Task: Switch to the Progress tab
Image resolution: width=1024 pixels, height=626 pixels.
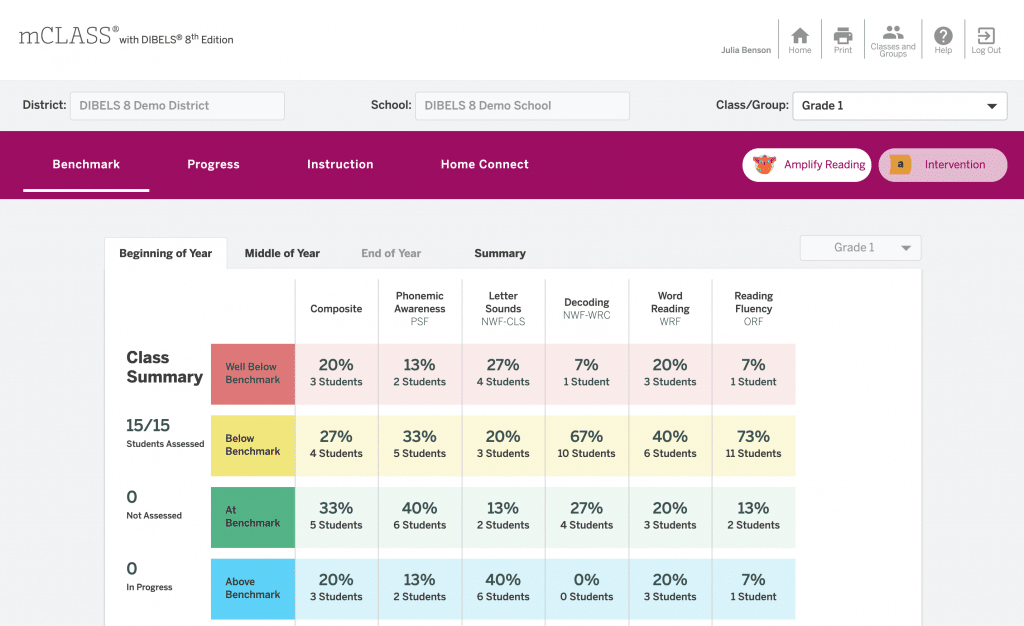Action: pos(214,164)
